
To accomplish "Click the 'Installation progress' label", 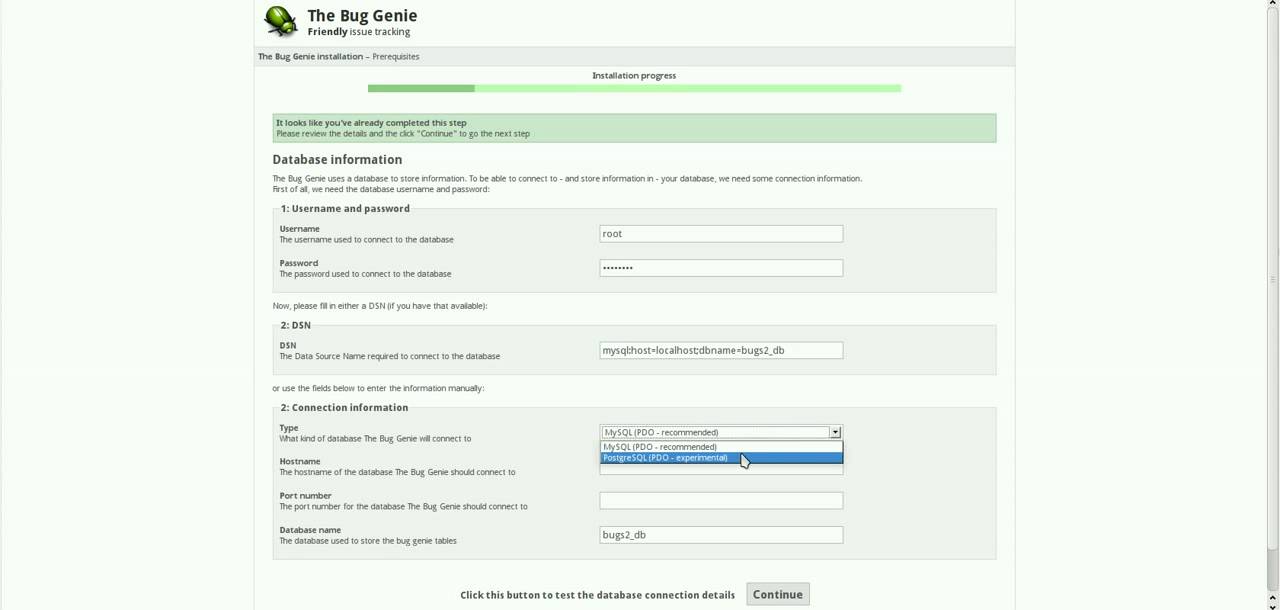I will pyautogui.click(x=634, y=75).
